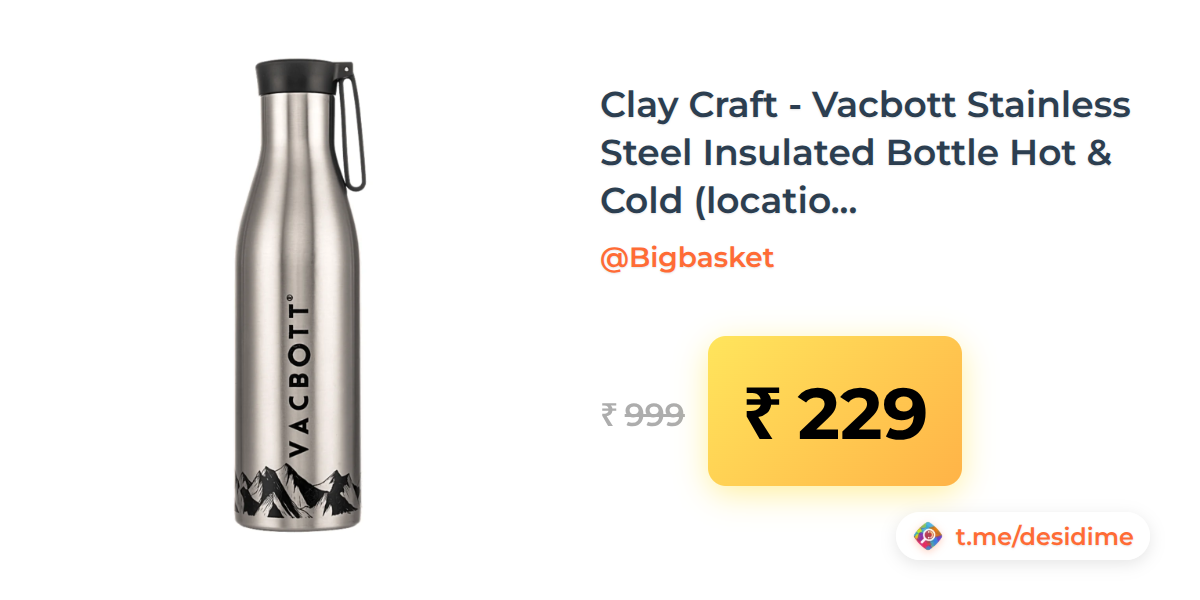This screenshot has height=600, width=1200.
Task: Click the vertical VACBOTT logo on the bottle
Action: coord(298,376)
